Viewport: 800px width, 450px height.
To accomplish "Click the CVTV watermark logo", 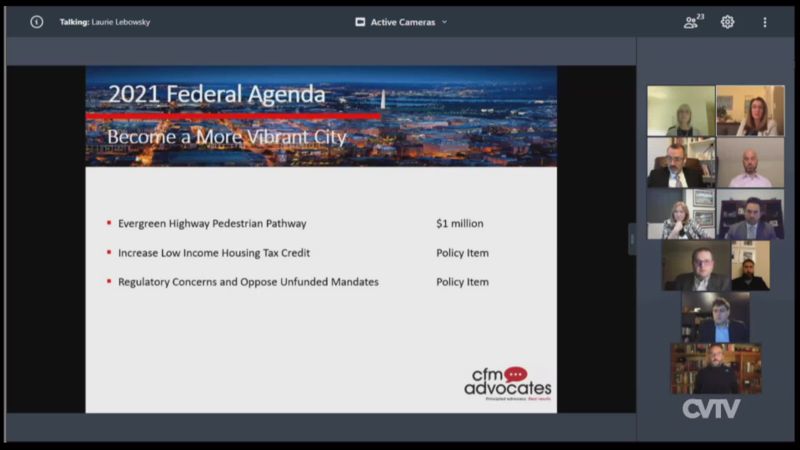I will click(711, 408).
